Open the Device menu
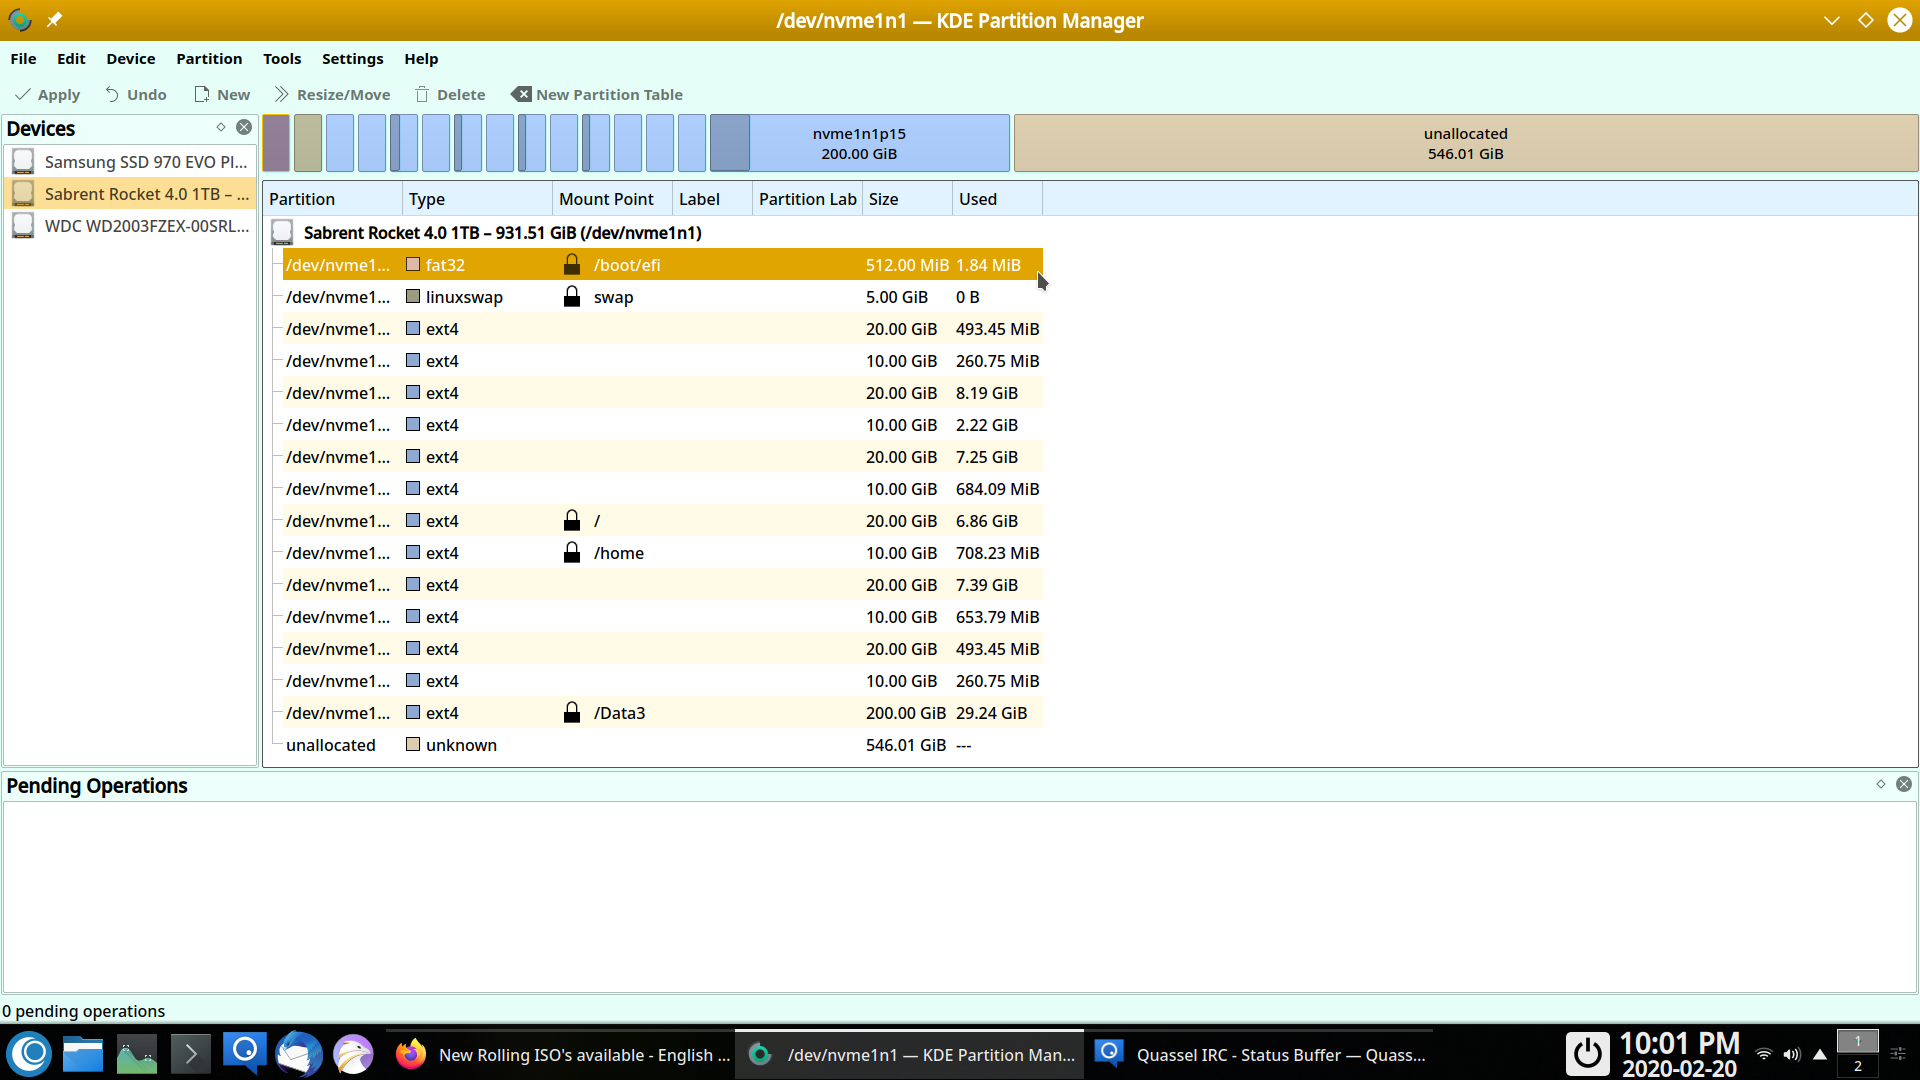This screenshot has height=1080, width=1920. [131, 59]
